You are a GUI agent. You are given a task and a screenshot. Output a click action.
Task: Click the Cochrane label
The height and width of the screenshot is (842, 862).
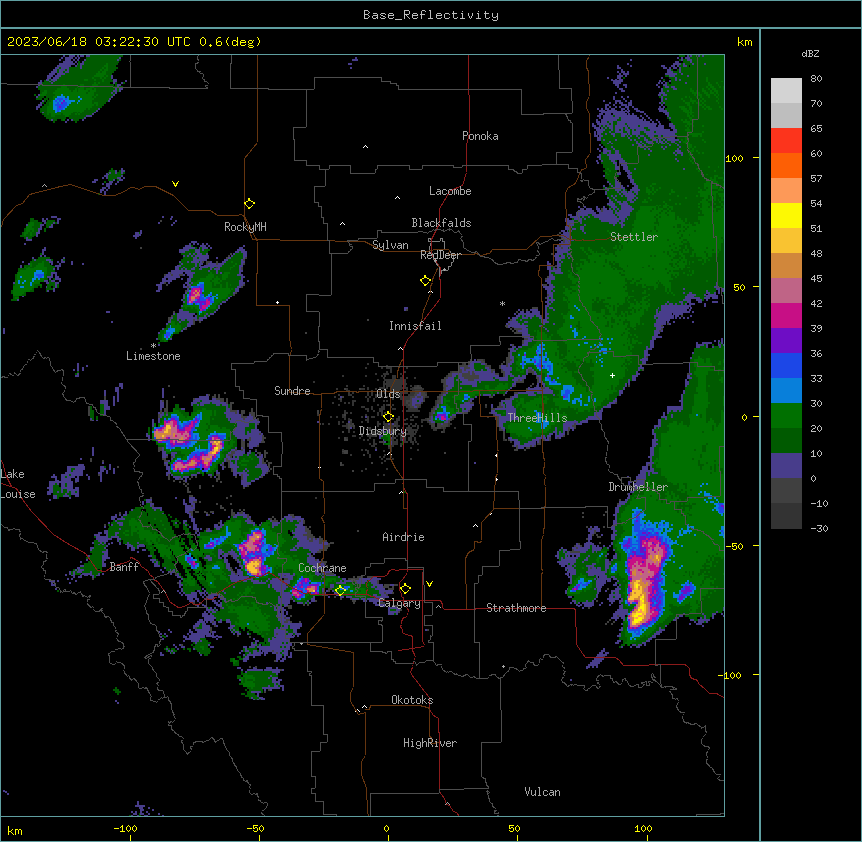coord(322,568)
